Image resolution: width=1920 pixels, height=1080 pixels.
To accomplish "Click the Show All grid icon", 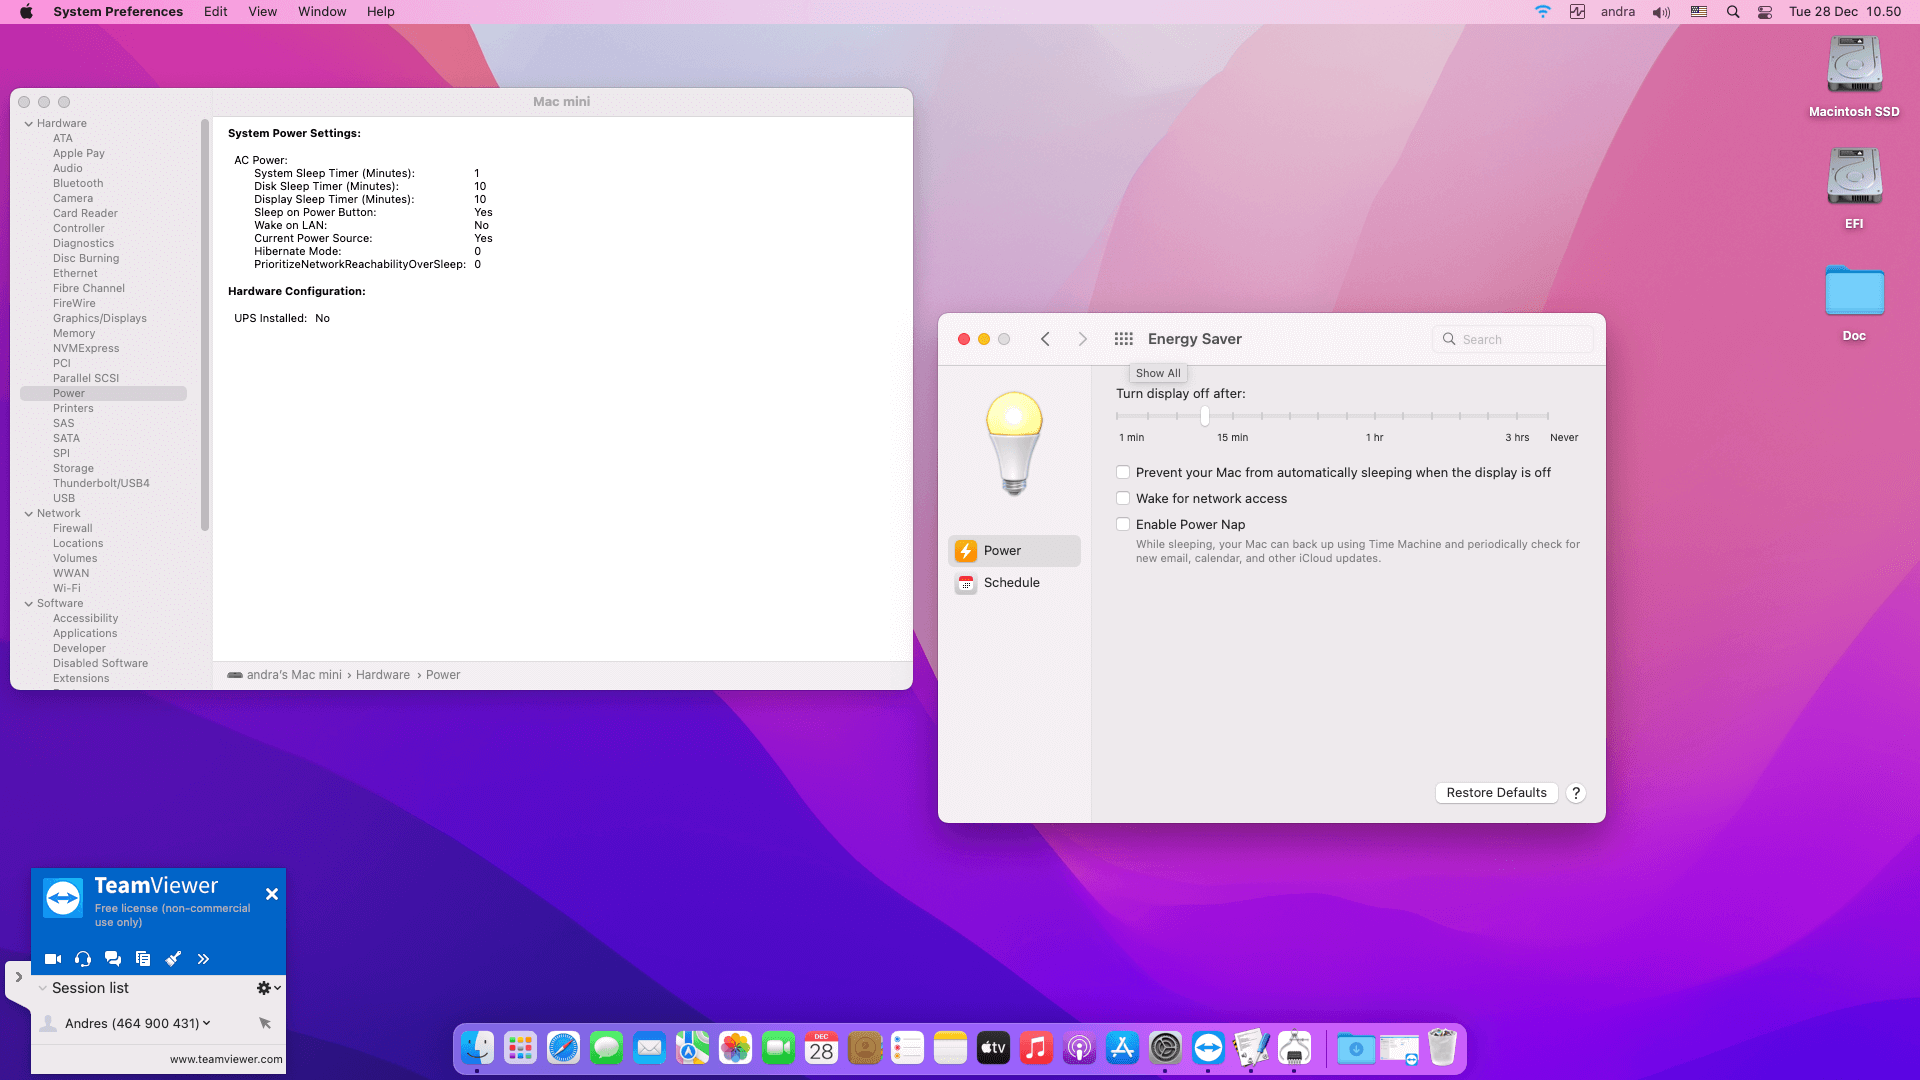I will 1123,339.
